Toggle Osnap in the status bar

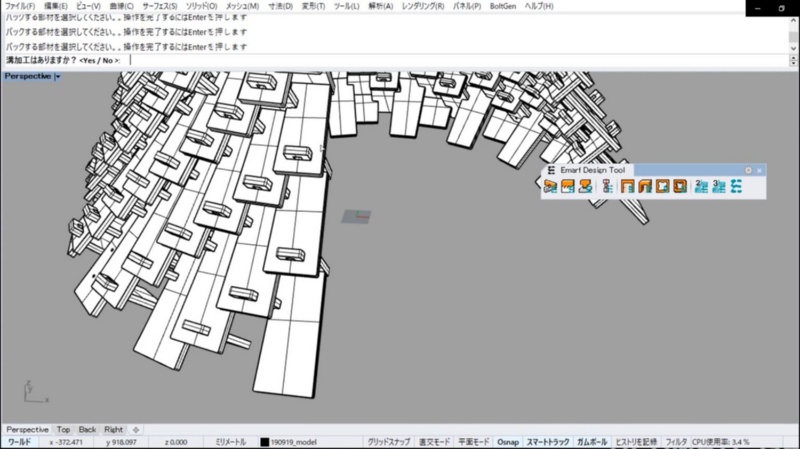[x=508, y=441]
